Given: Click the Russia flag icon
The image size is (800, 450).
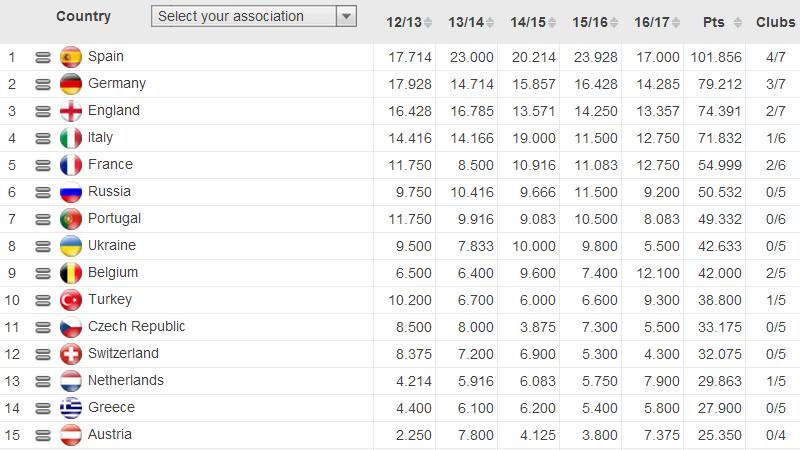Looking at the screenshot, I should coord(70,192).
